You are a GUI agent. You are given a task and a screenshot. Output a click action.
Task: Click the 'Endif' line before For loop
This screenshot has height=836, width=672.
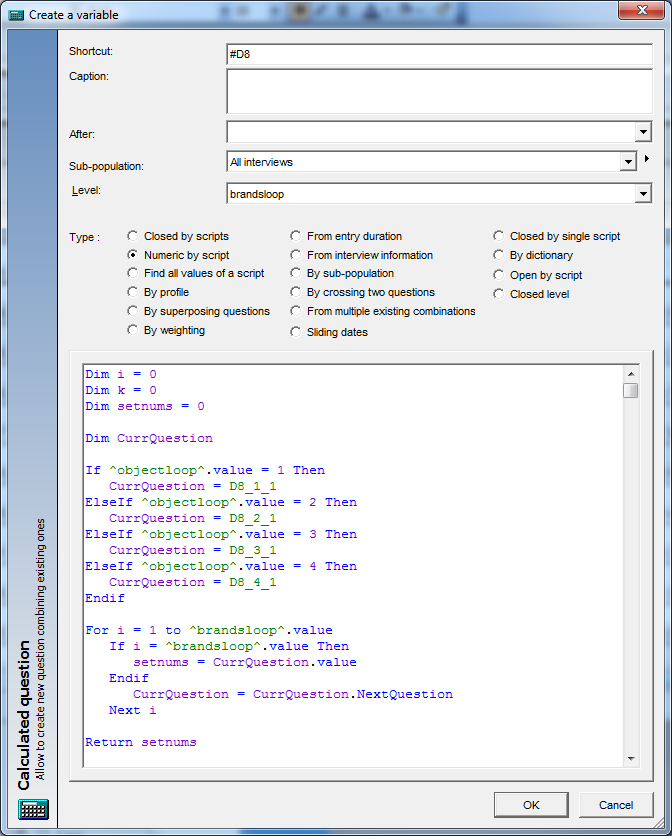(x=105, y=598)
